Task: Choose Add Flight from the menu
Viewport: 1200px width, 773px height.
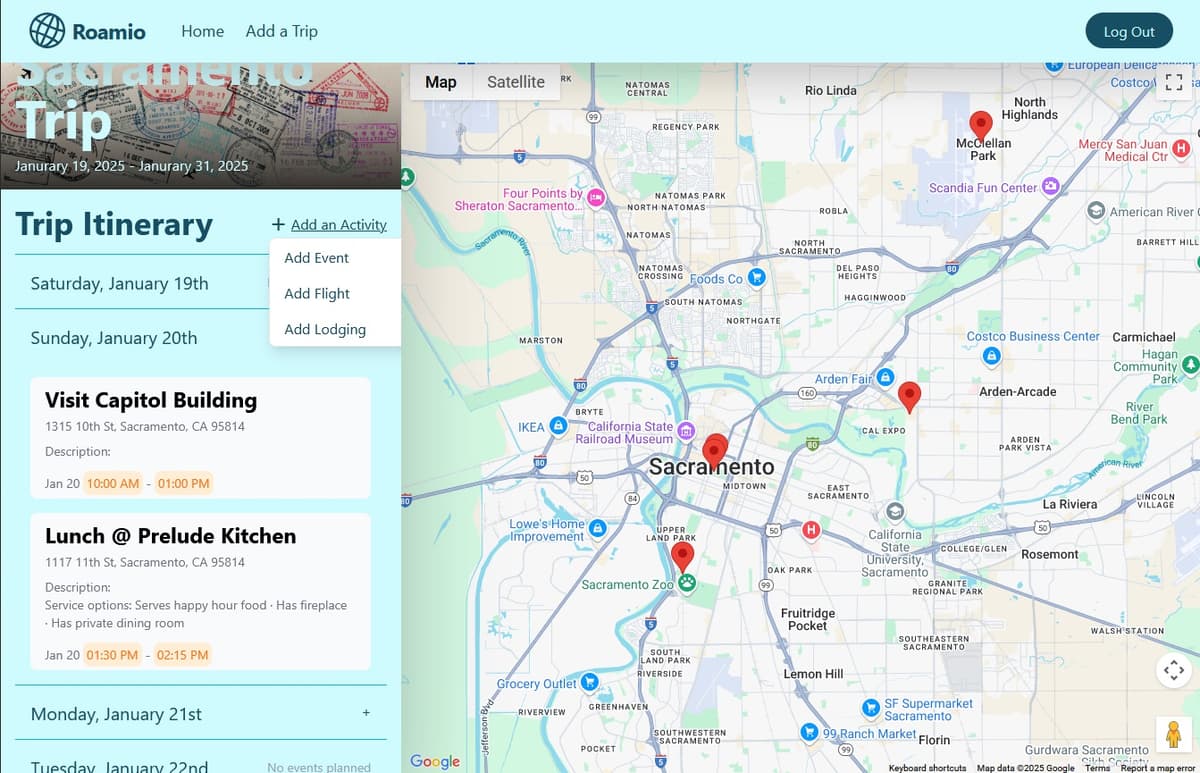Action: 317,294
